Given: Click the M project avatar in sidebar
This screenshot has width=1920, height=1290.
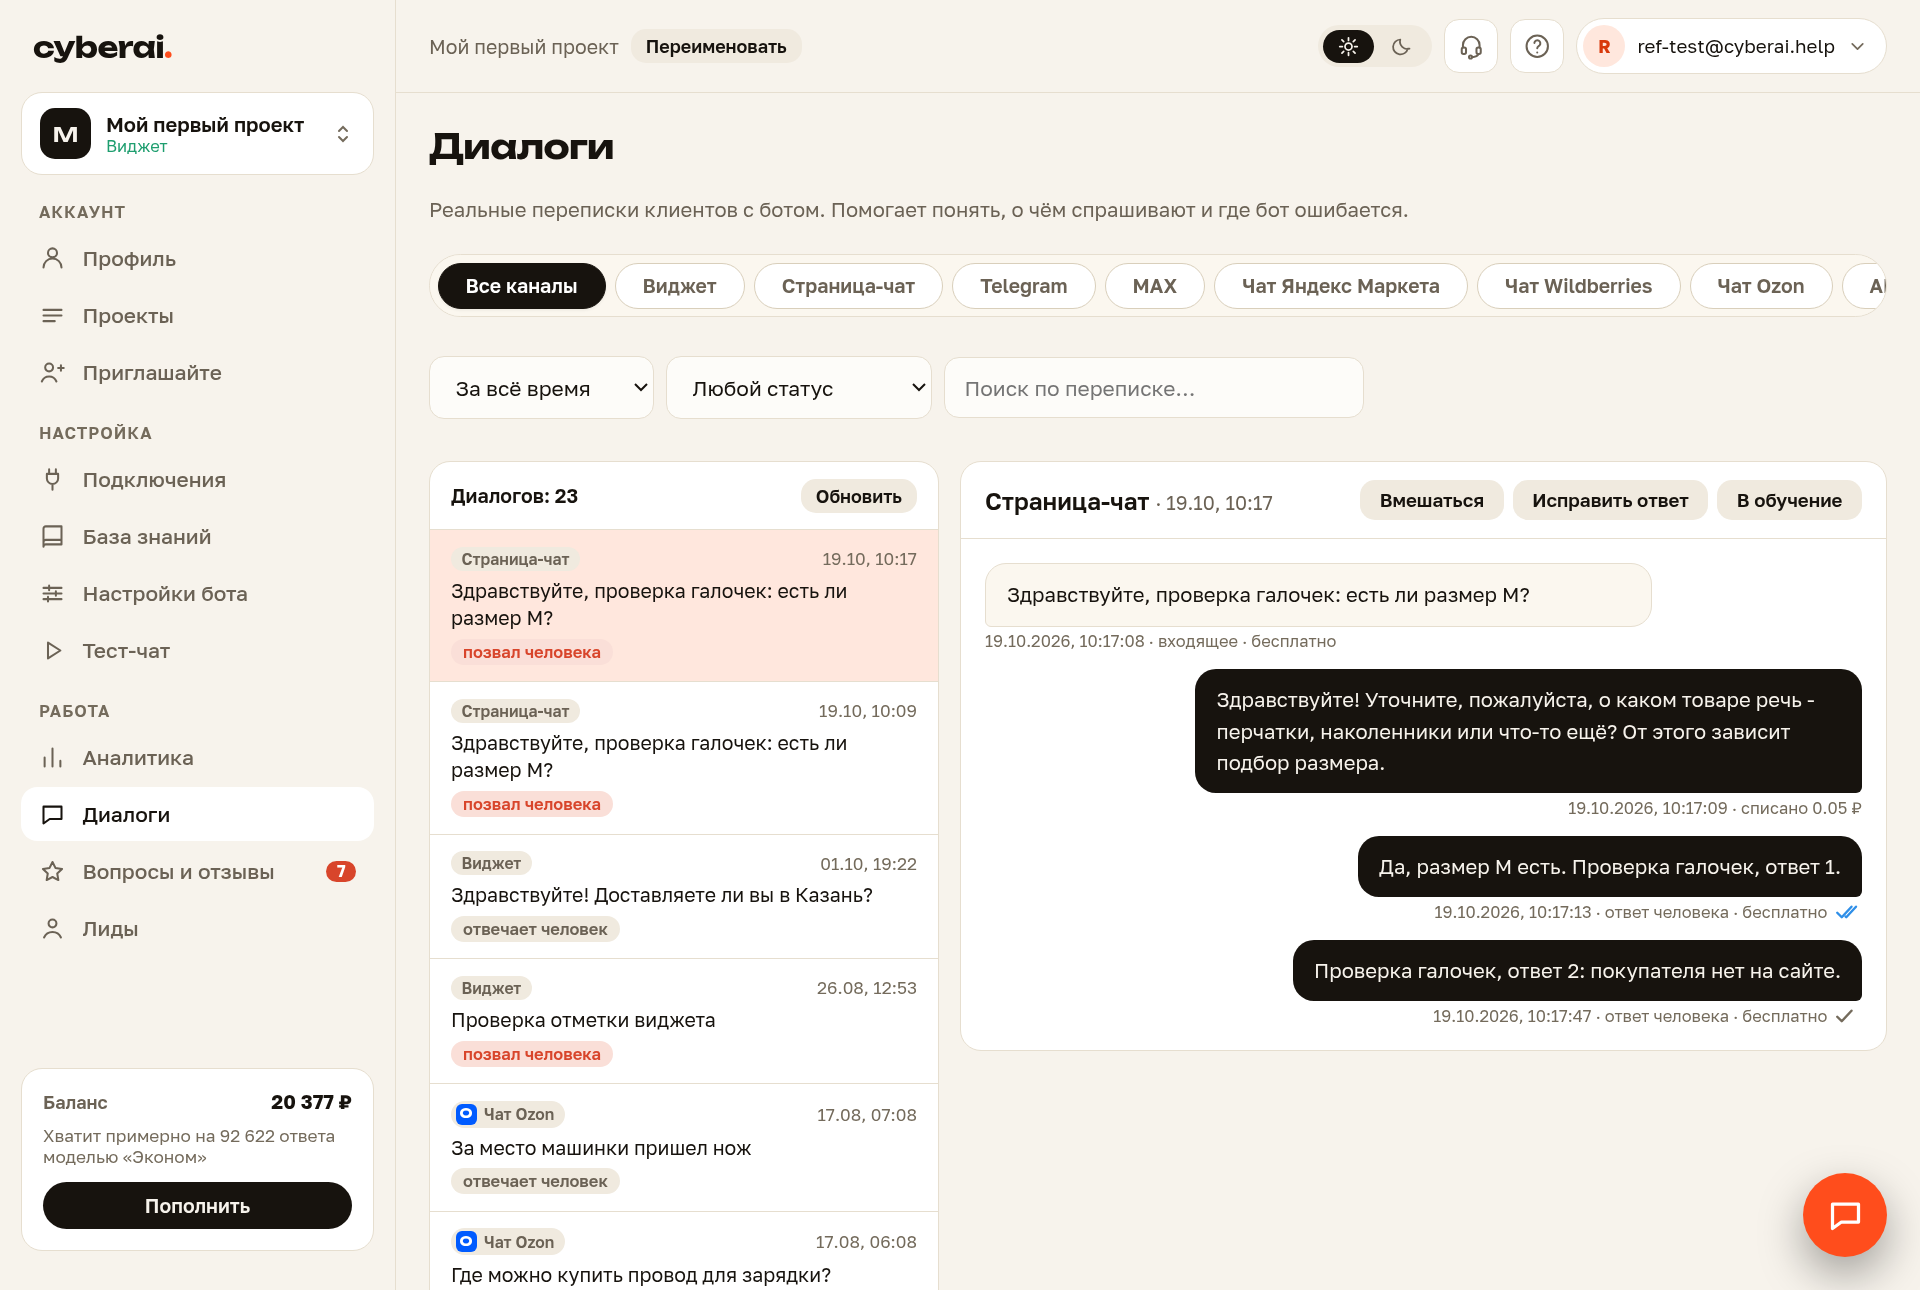Looking at the screenshot, I should 66,134.
